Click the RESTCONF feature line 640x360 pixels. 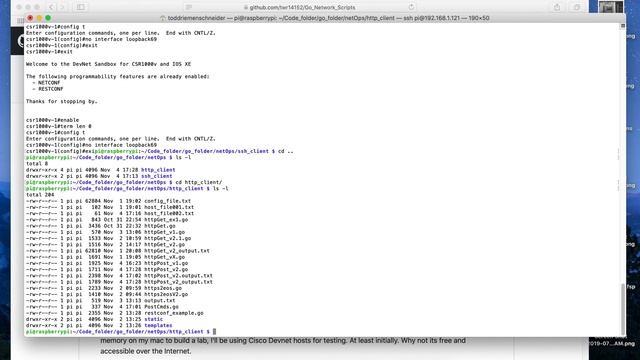[x=48, y=89]
